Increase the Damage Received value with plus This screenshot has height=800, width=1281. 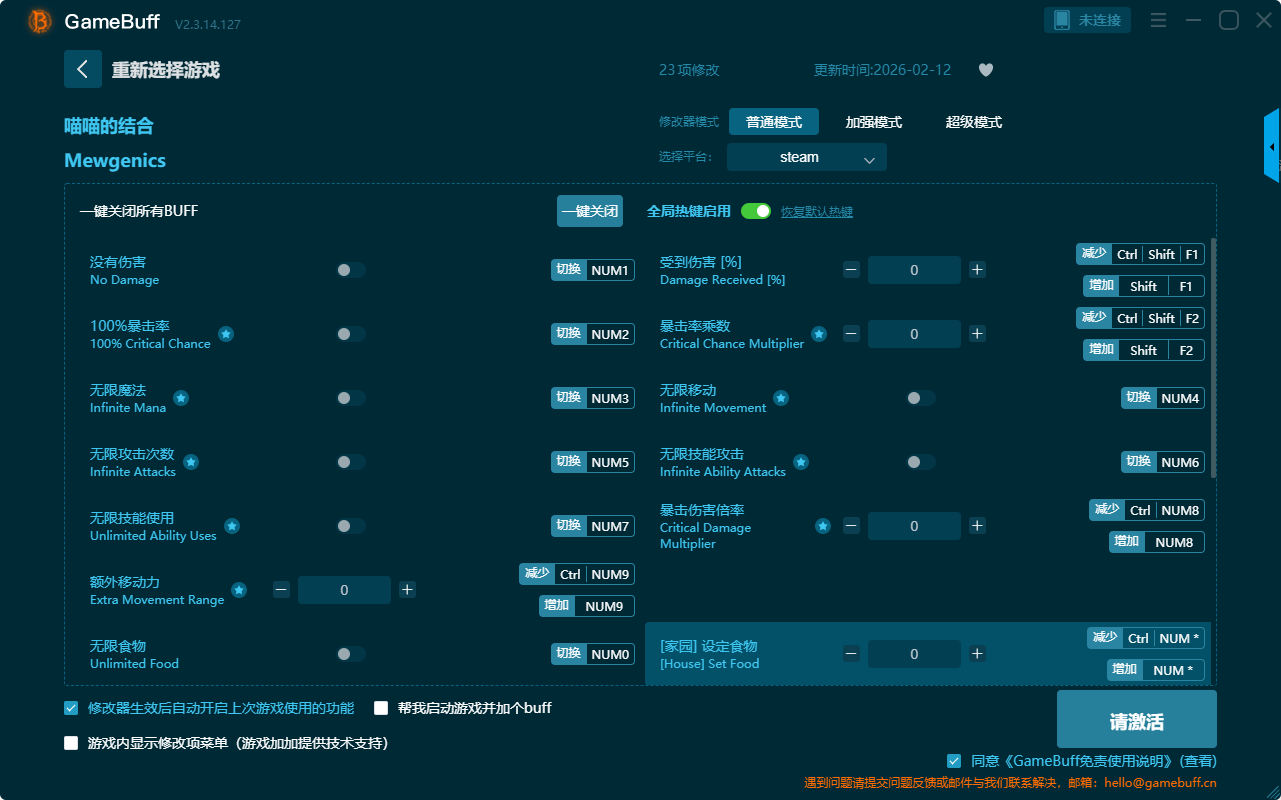[977, 270]
